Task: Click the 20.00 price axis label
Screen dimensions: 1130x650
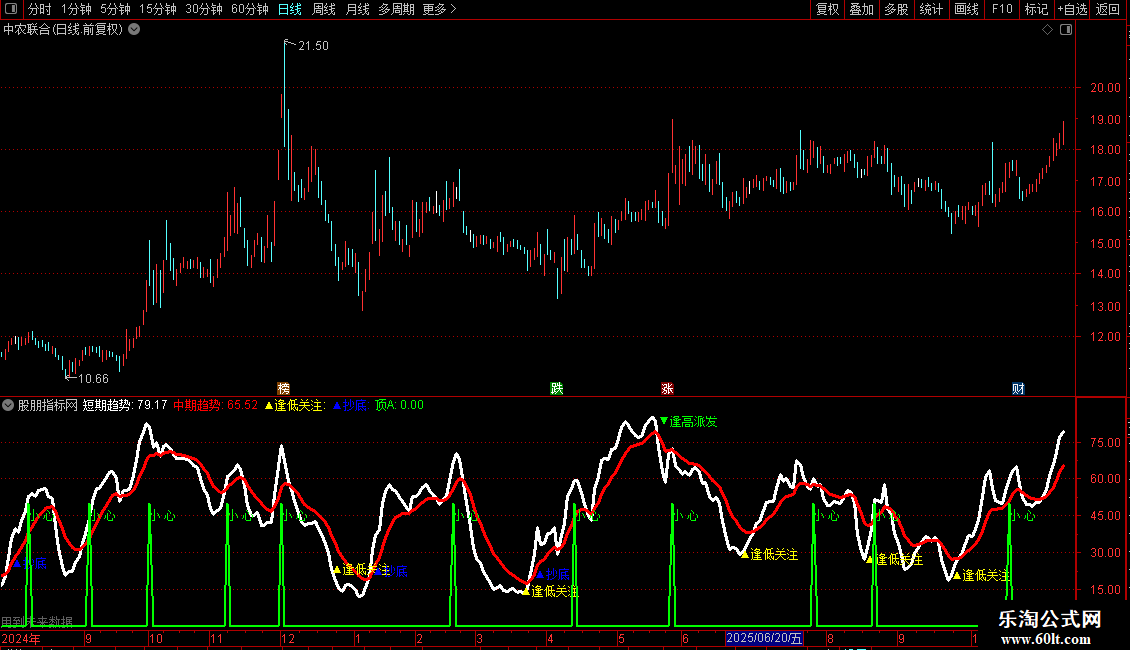Action: coord(1105,87)
